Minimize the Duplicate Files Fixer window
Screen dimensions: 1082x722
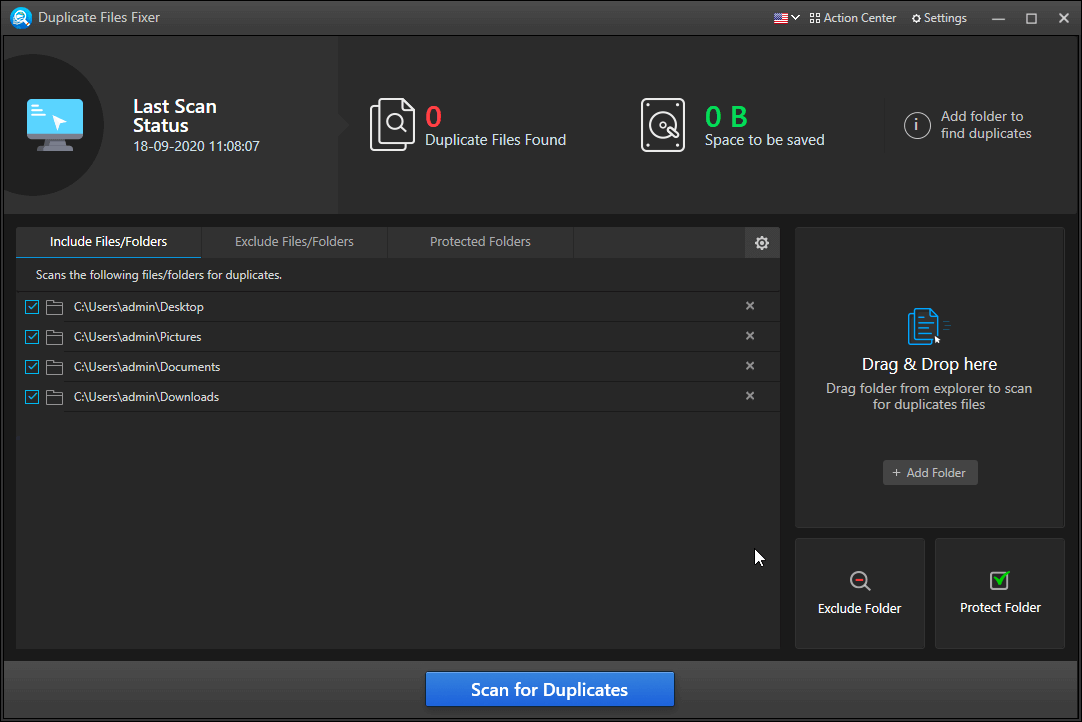tap(998, 19)
